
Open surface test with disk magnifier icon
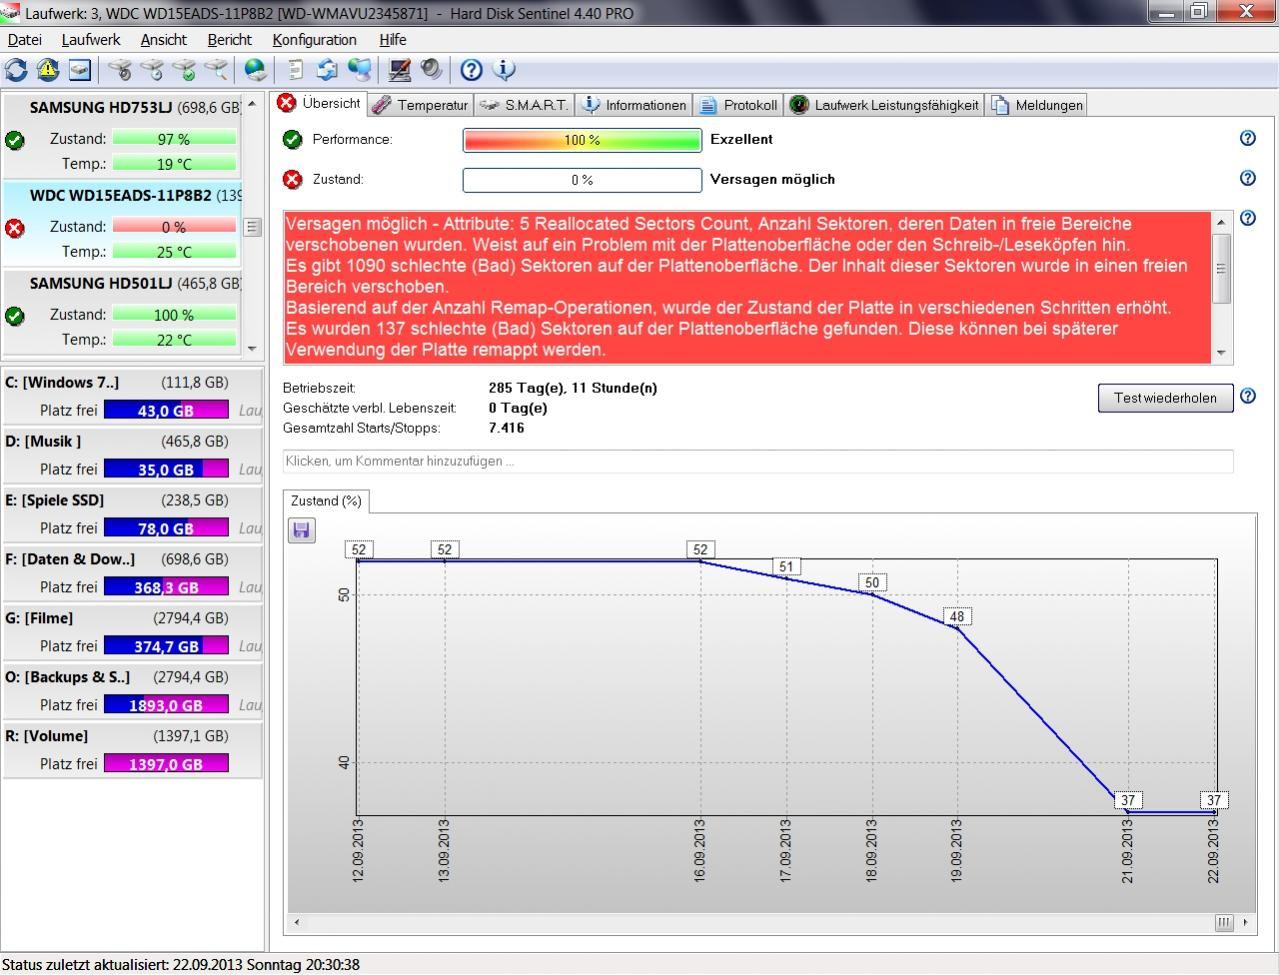(x=216, y=70)
